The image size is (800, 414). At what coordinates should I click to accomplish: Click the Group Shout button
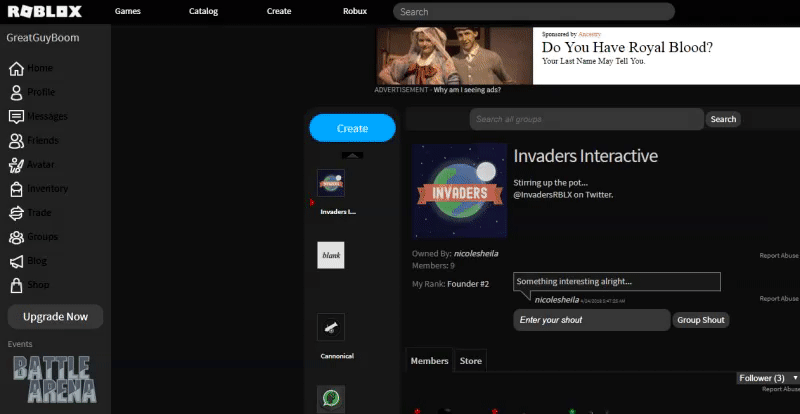tap(701, 320)
